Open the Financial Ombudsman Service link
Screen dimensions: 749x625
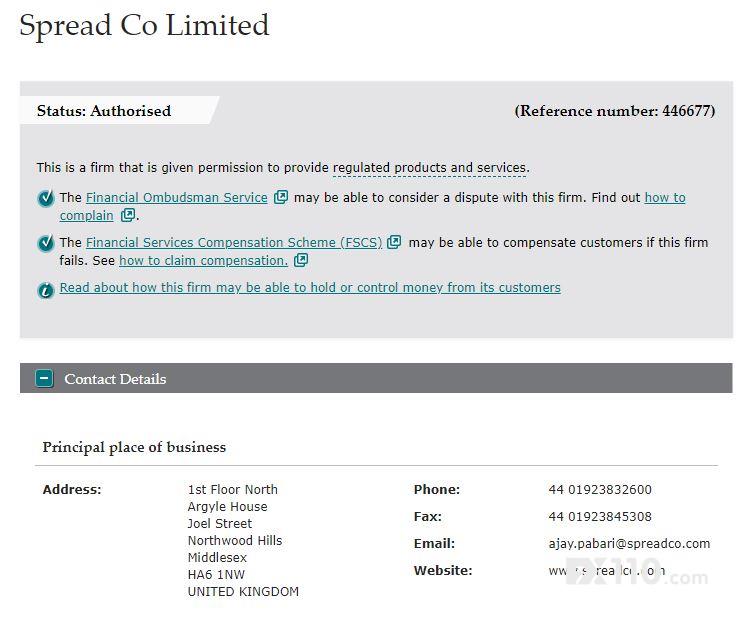pyautogui.click(x=177, y=198)
